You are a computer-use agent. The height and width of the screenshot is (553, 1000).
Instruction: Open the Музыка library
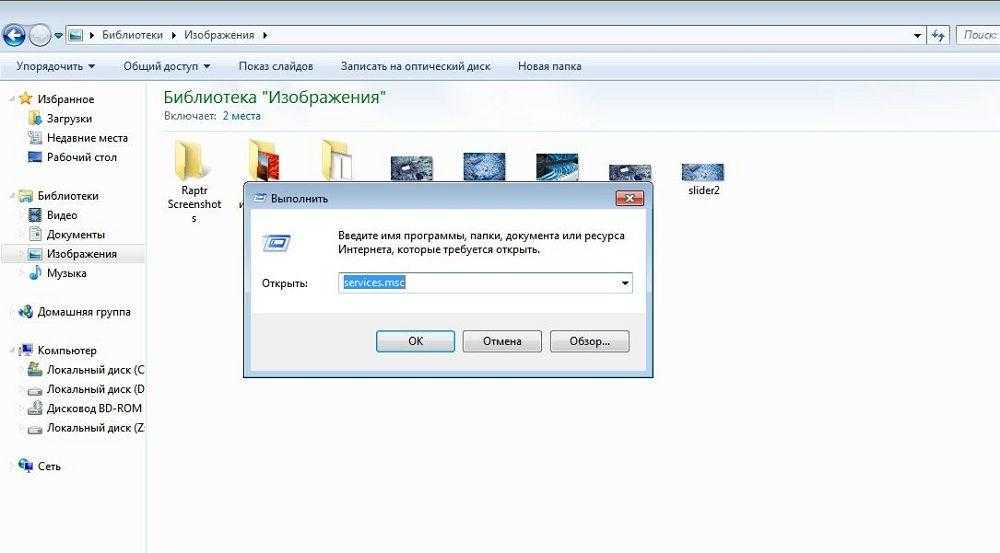coord(66,273)
